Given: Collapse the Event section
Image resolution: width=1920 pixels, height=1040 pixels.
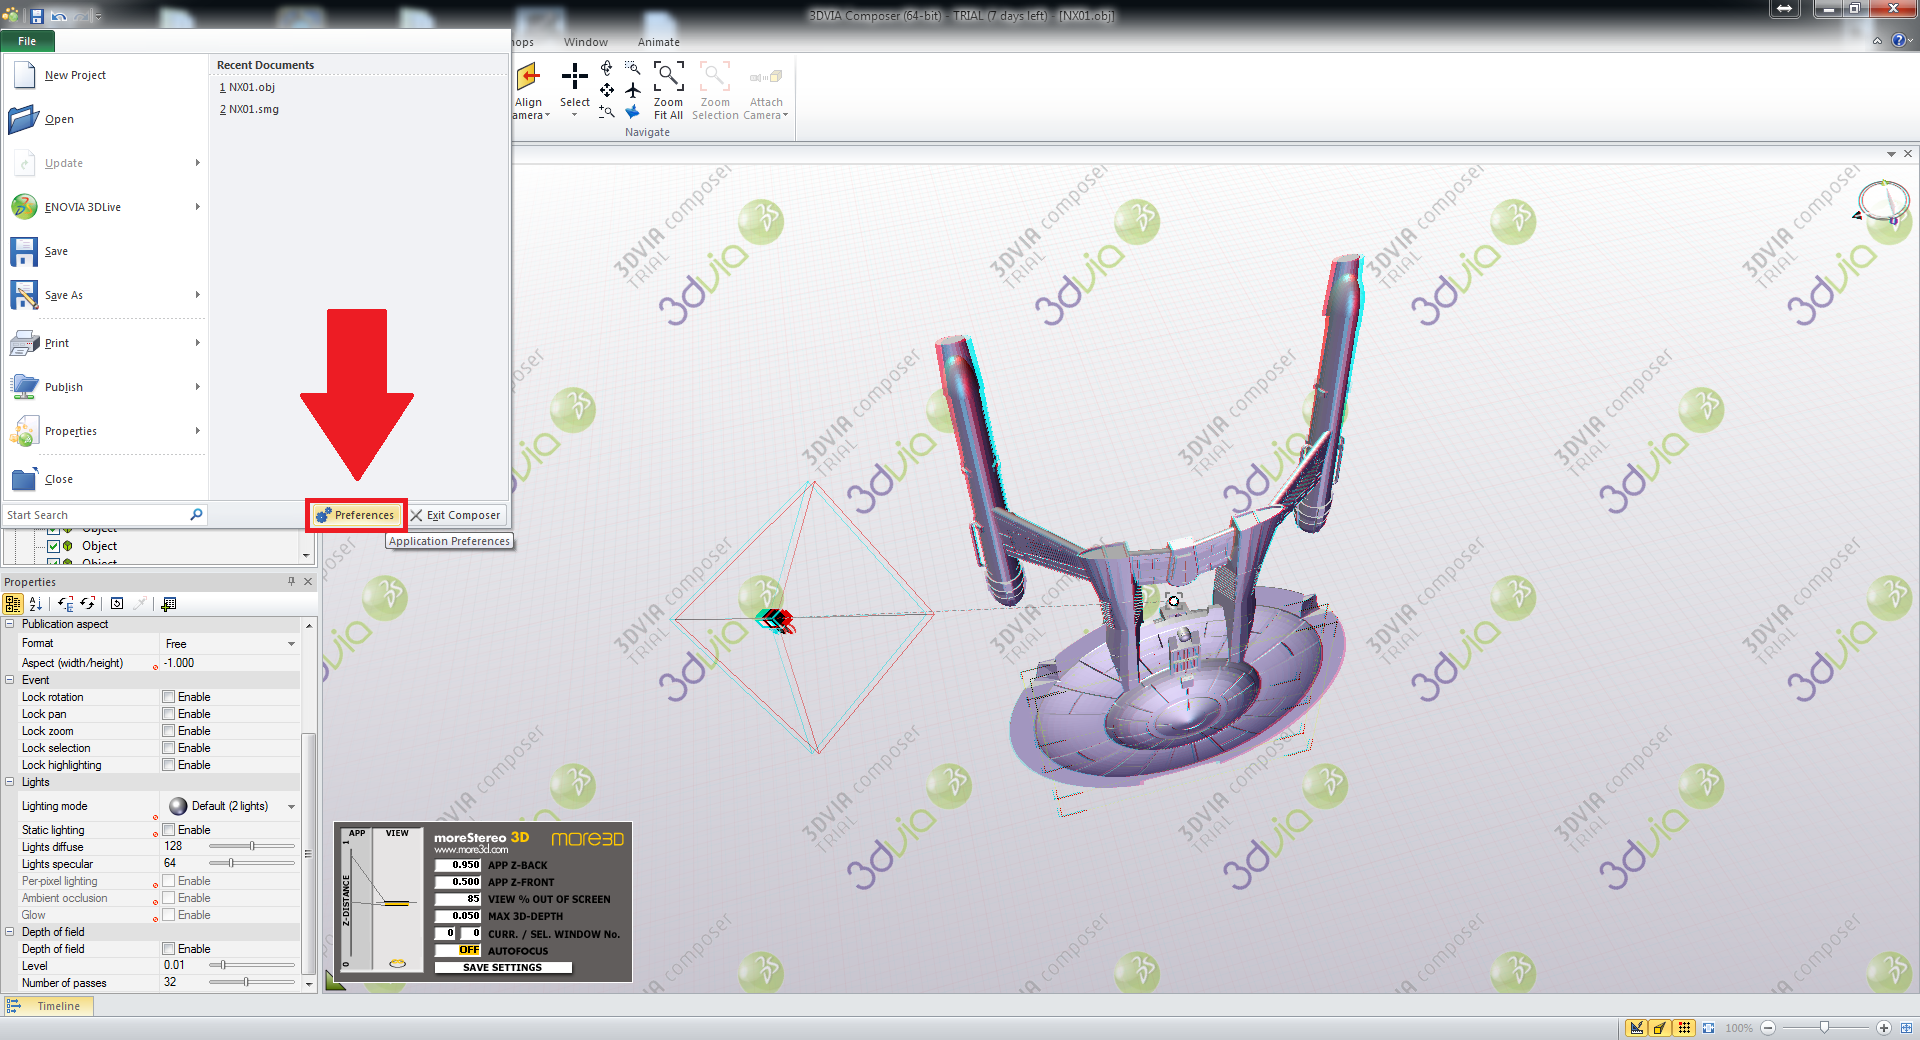Looking at the screenshot, I should [x=10, y=680].
